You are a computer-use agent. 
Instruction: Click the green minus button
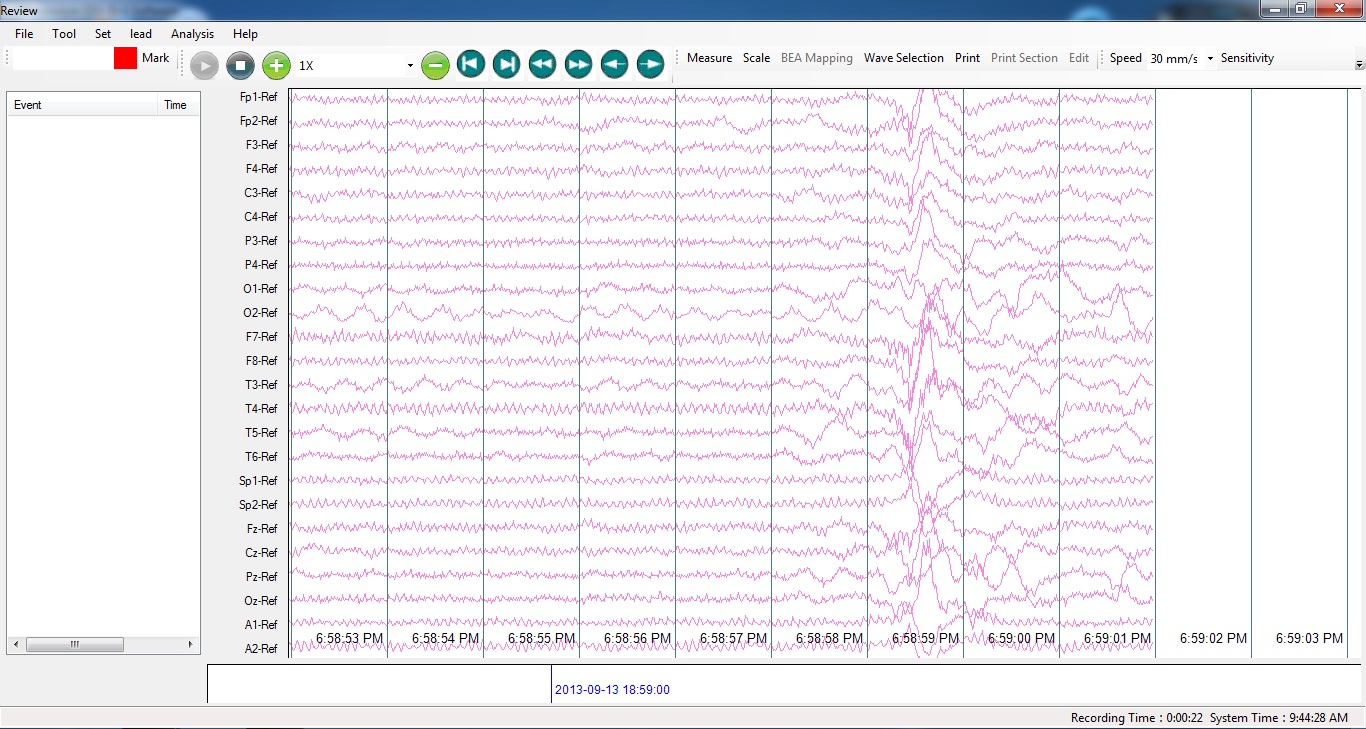point(435,66)
